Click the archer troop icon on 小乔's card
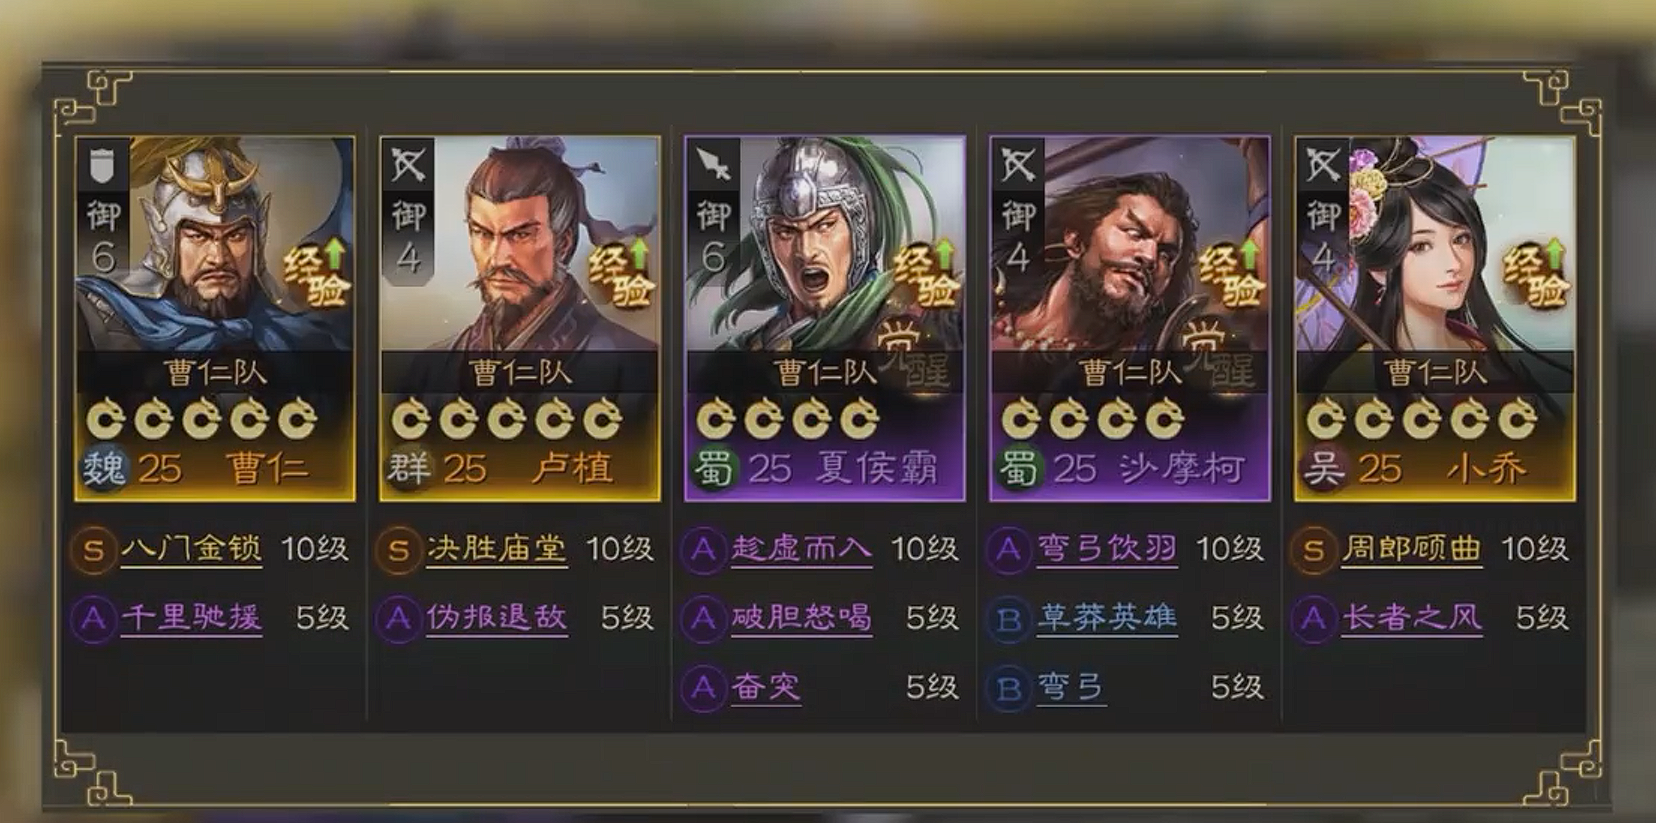This screenshot has width=1656, height=823. point(1323,165)
